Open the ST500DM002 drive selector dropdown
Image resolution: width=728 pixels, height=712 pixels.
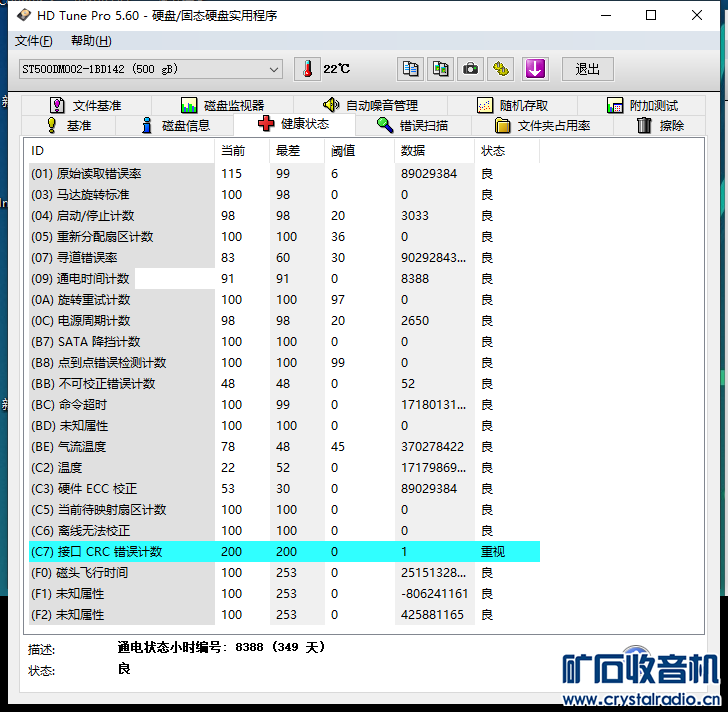pyautogui.click(x=151, y=69)
